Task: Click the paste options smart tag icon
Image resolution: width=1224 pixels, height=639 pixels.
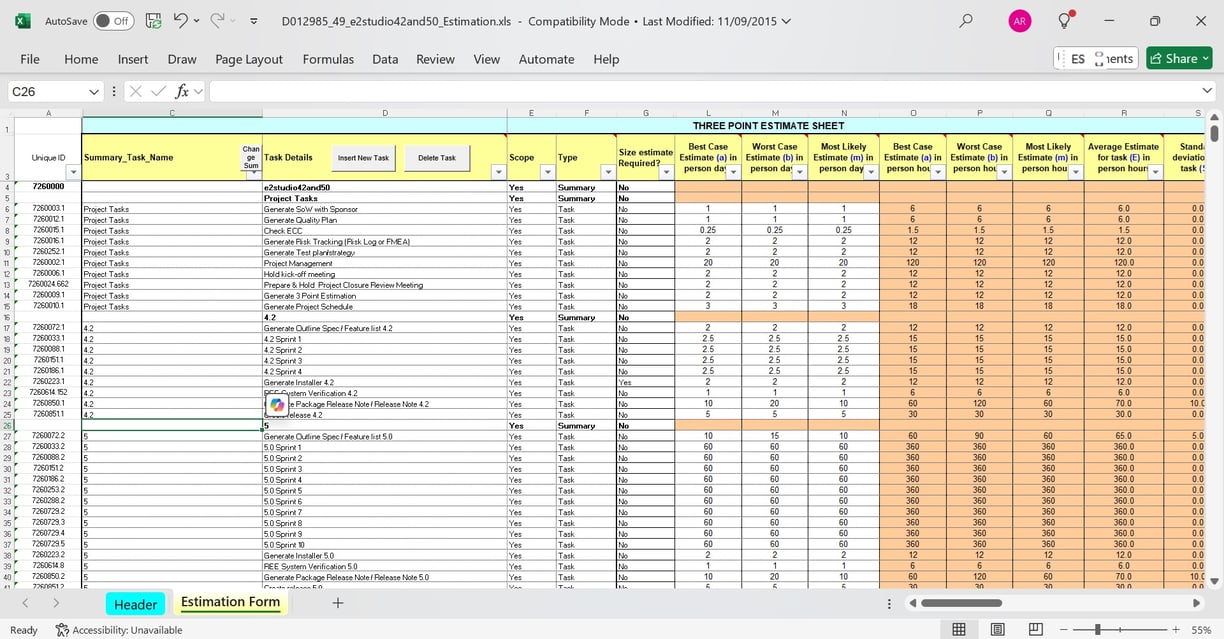Action: click(x=277, y=404)
